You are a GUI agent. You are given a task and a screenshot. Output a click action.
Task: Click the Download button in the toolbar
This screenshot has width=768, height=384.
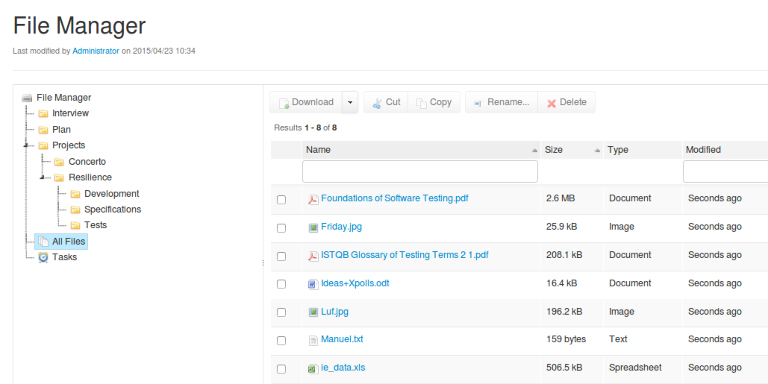tap(306, 102)
